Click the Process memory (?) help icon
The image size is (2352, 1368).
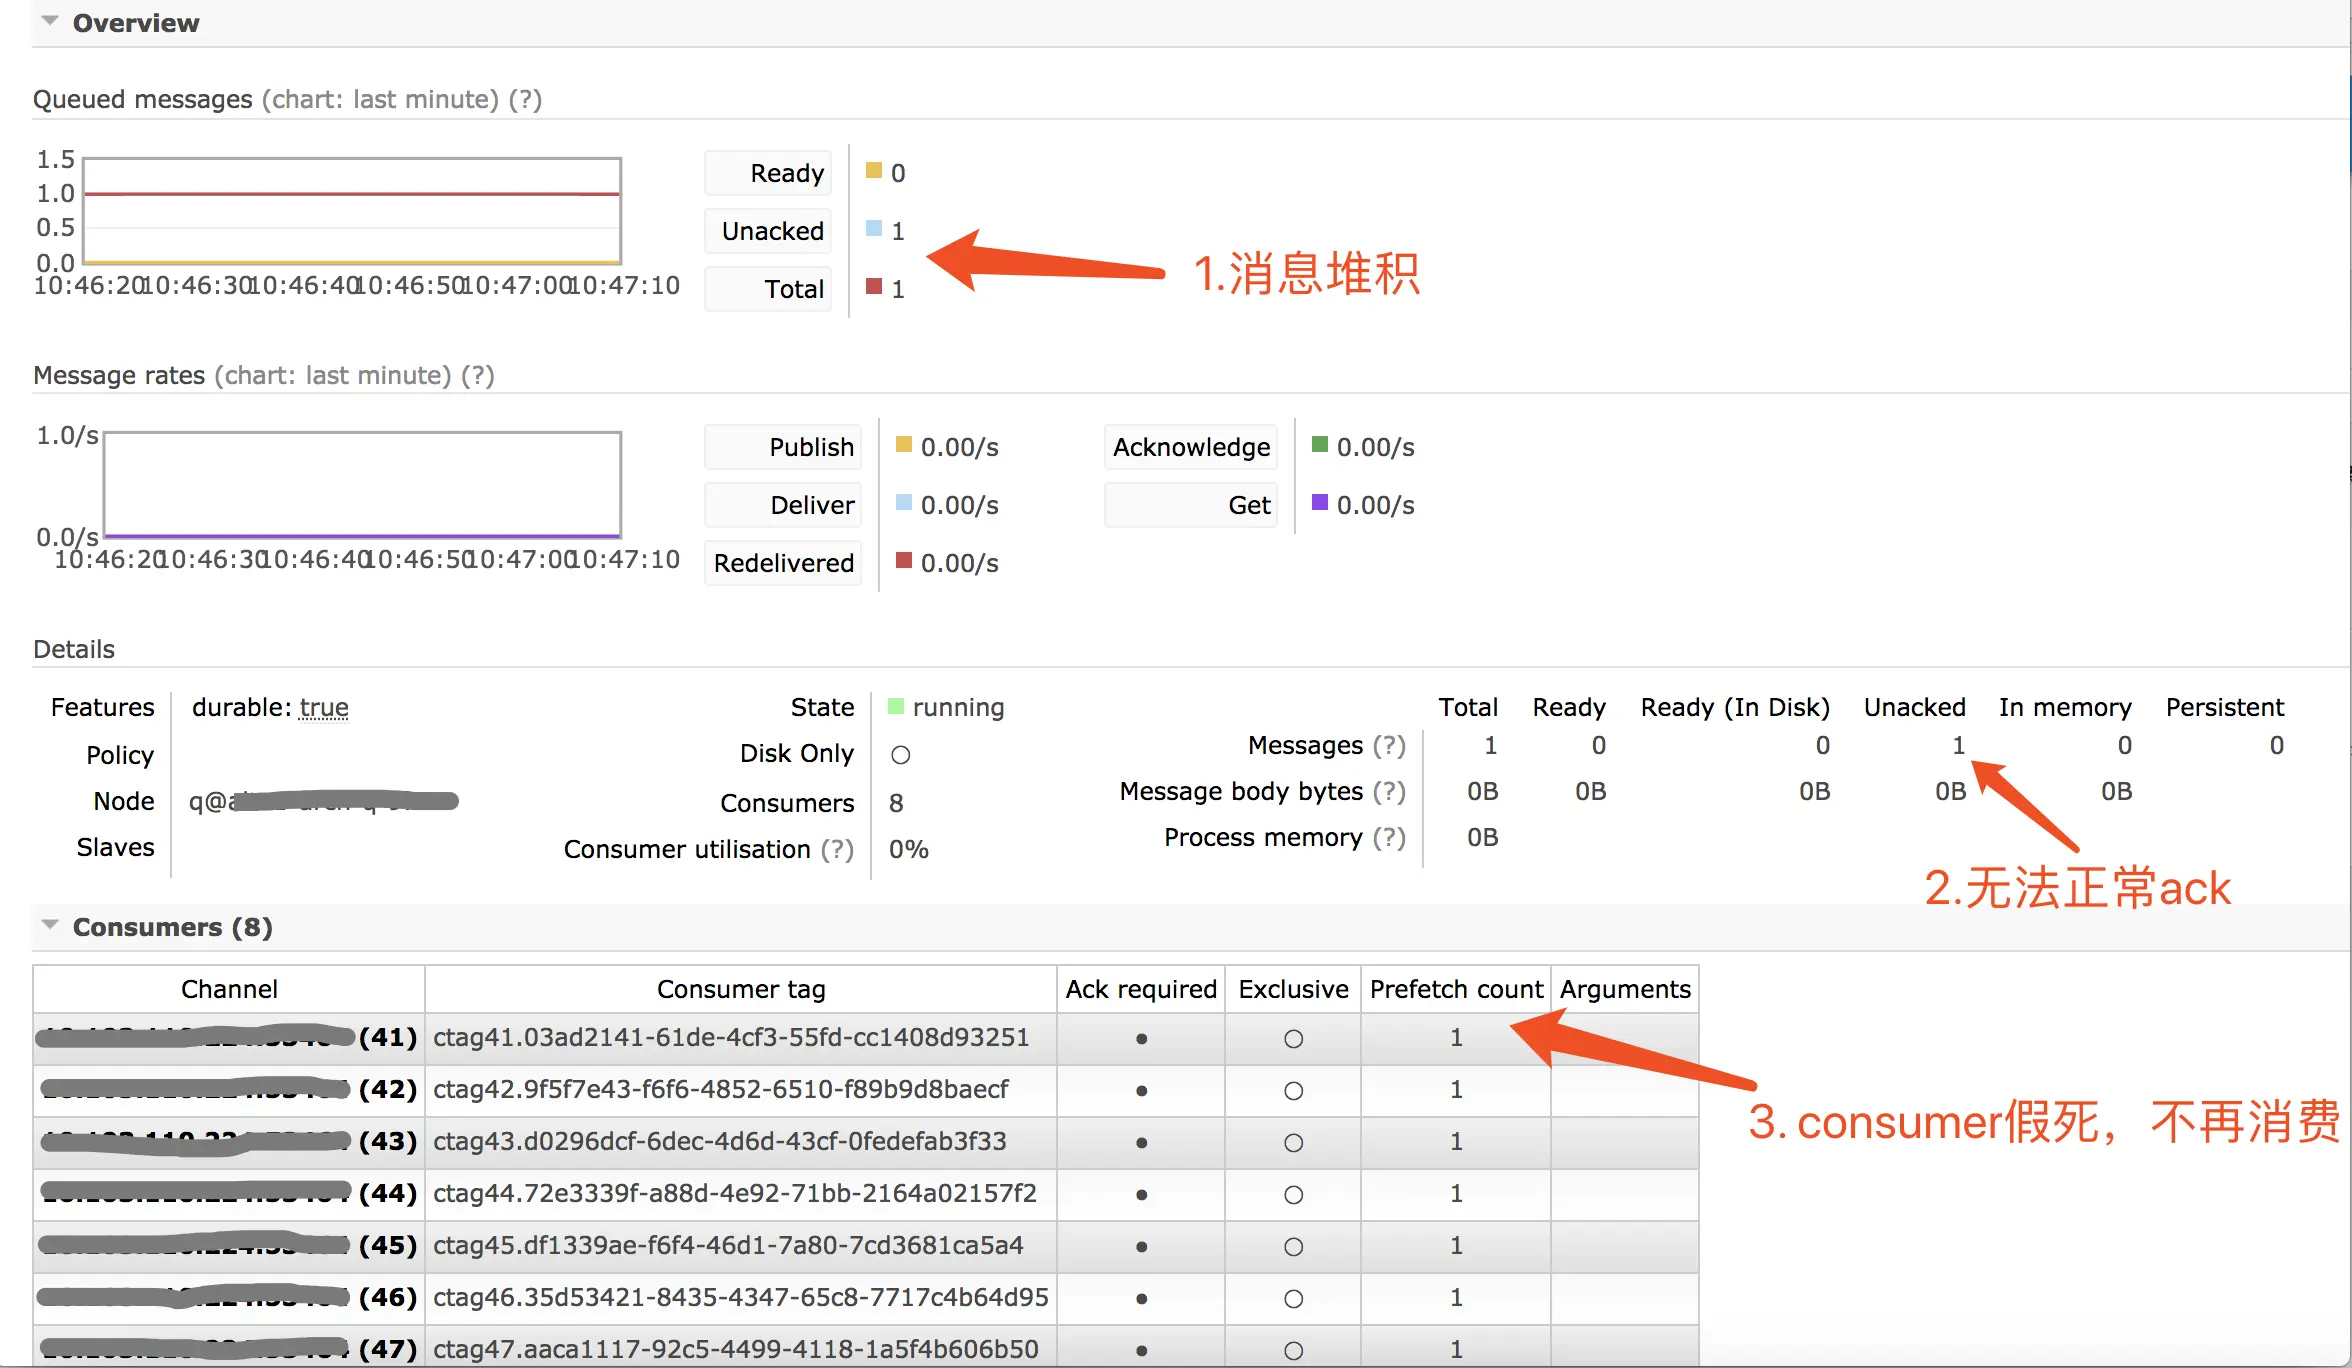pyautogui.click(x=1389, y=837)
